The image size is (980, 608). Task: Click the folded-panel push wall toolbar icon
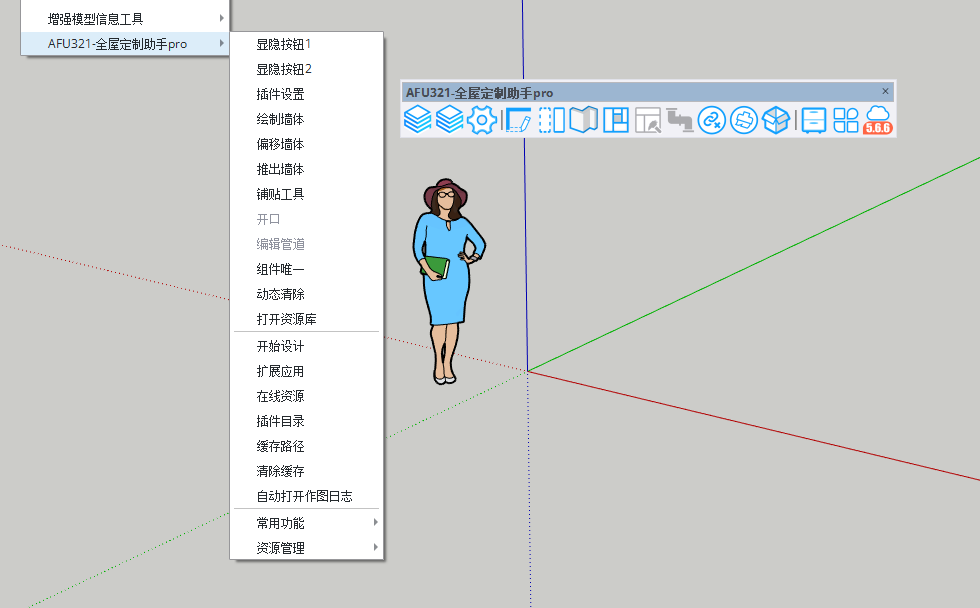[x=584, y=120]
